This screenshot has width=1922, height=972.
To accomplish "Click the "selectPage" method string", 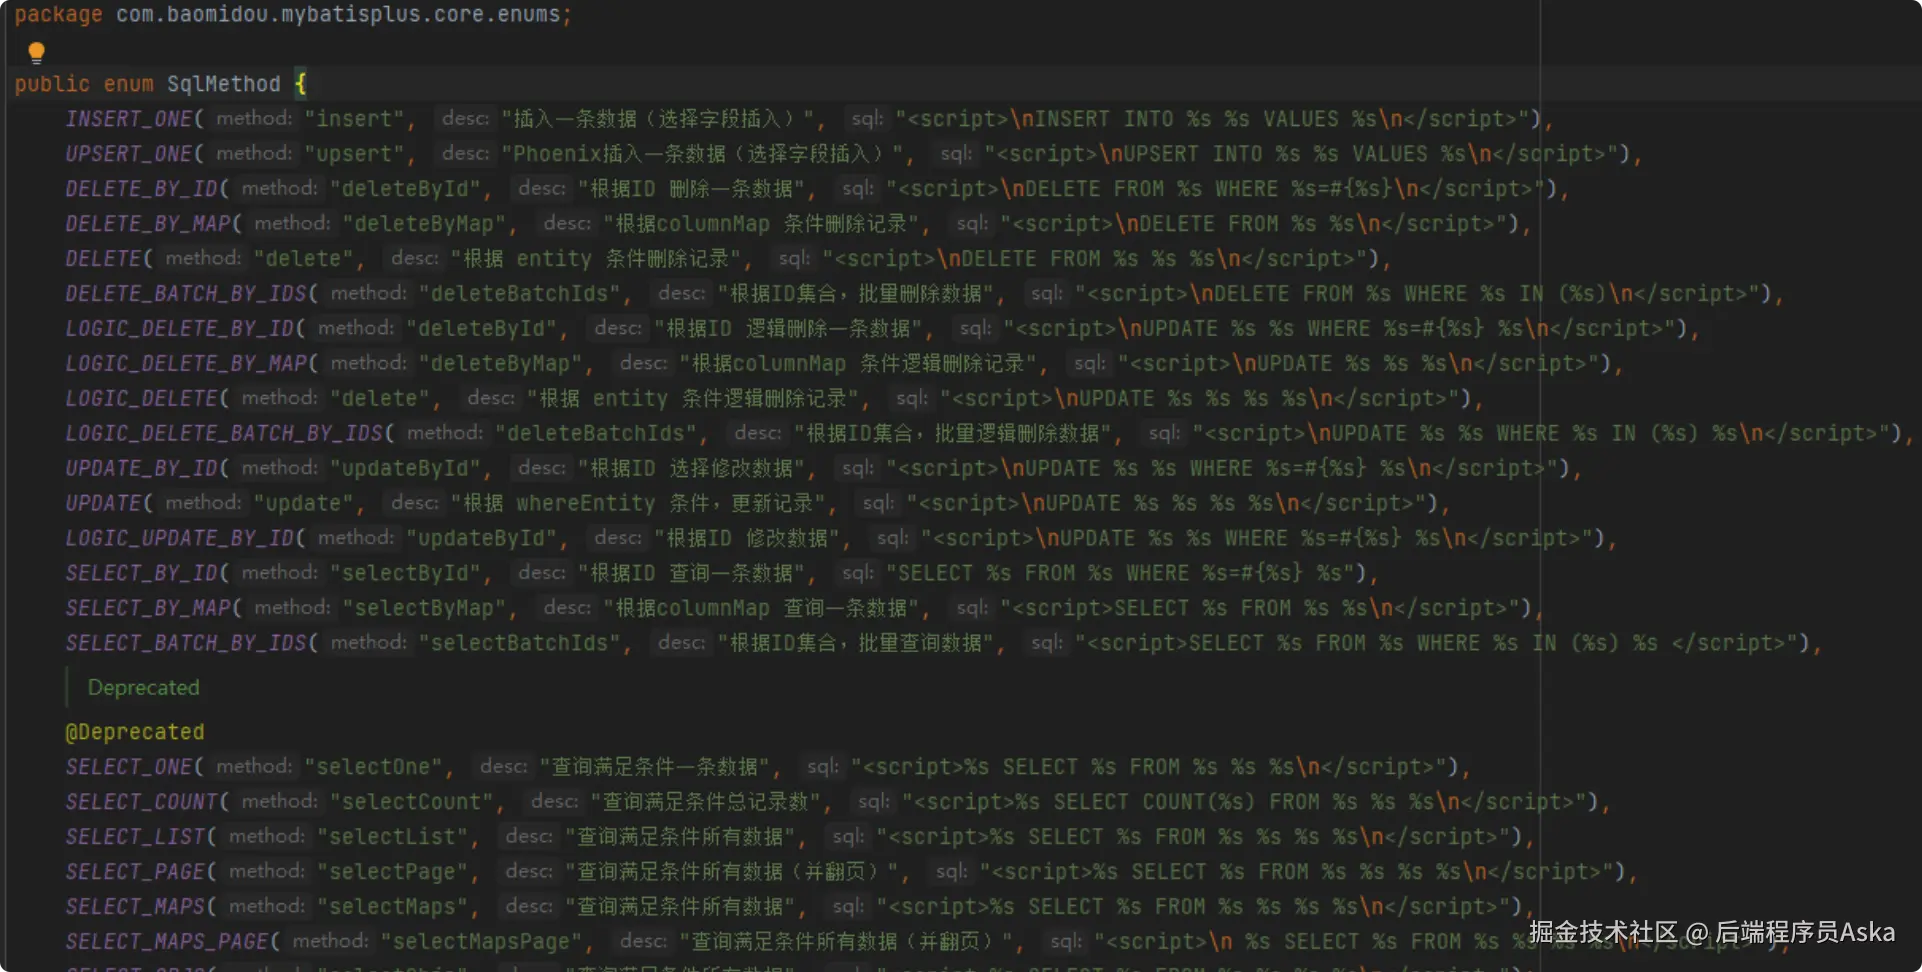I will [393, 872].
